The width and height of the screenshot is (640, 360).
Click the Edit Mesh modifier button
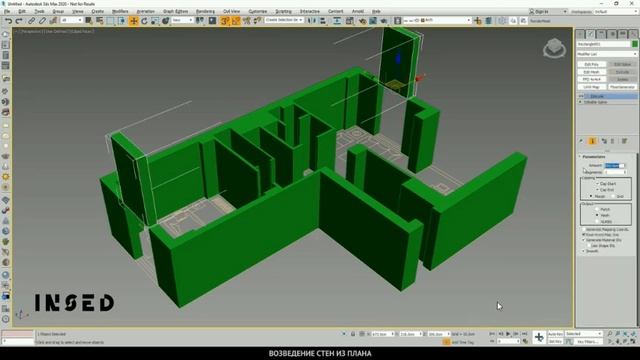click(x=591, y=72)
